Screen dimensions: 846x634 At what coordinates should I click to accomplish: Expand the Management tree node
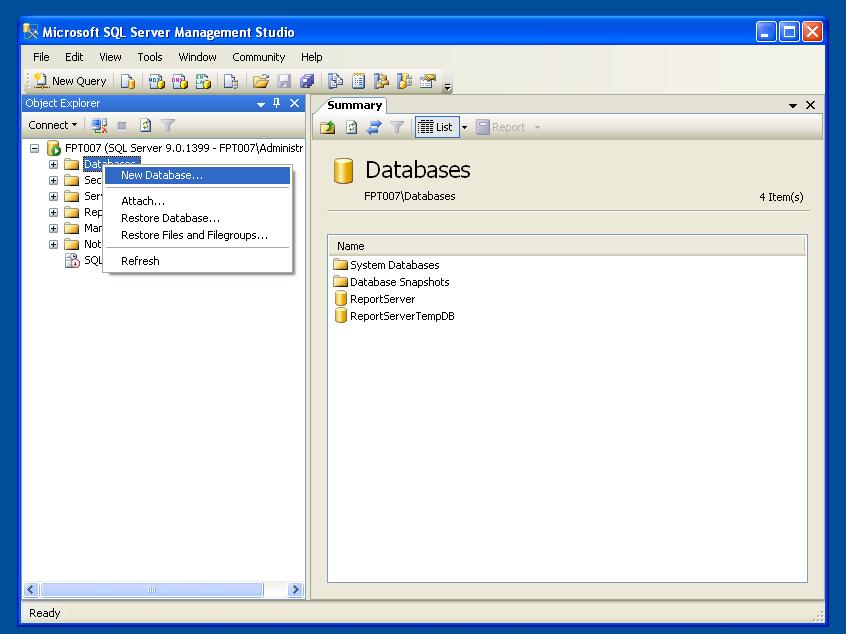[x=53, y=228]
